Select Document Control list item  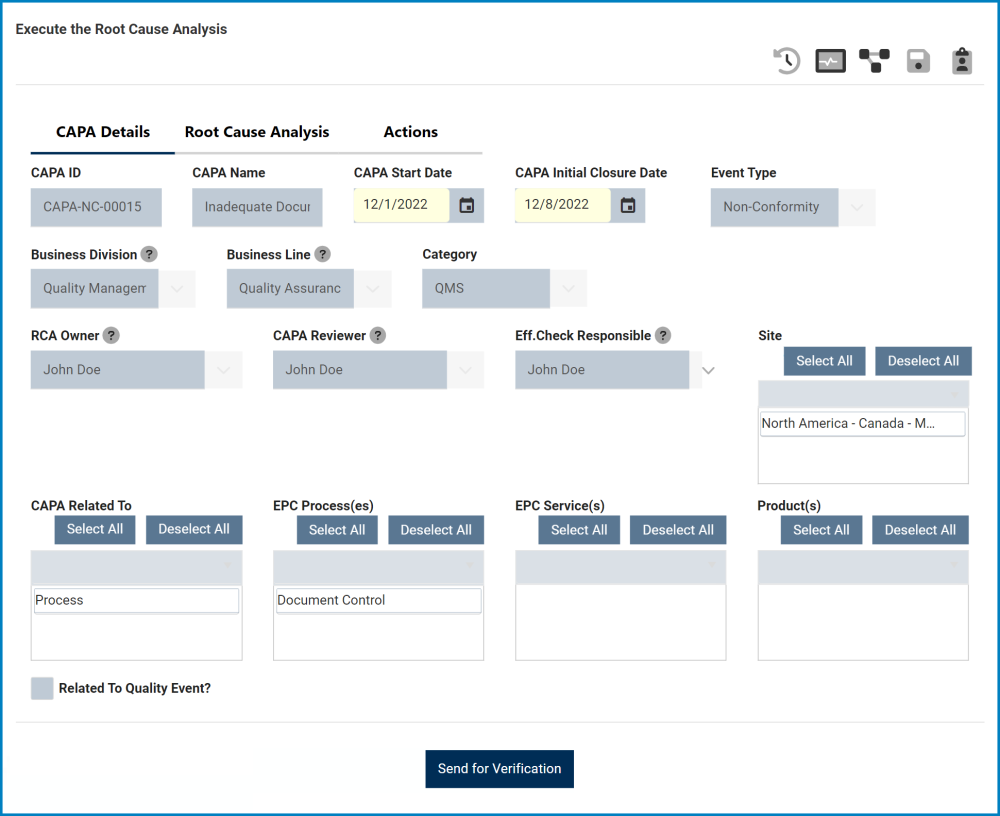[378, 600]
